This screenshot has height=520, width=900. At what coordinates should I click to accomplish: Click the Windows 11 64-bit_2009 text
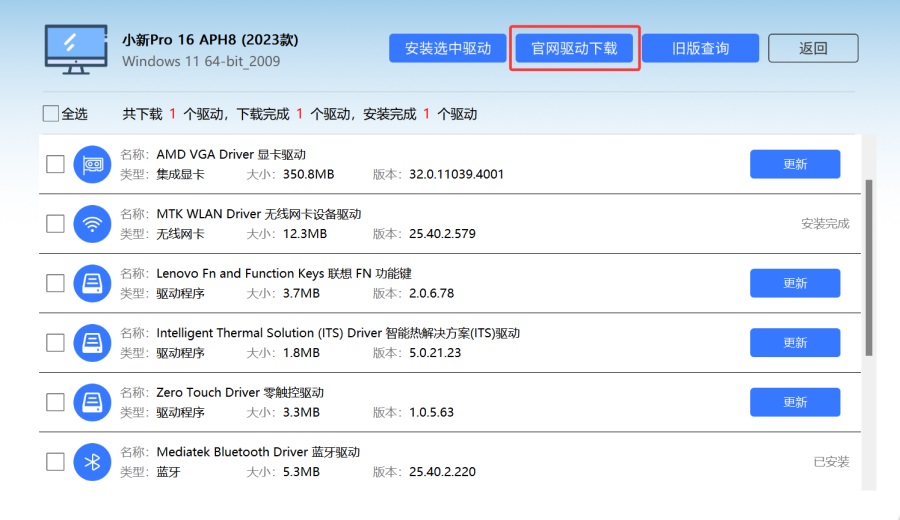pos(201,61)
